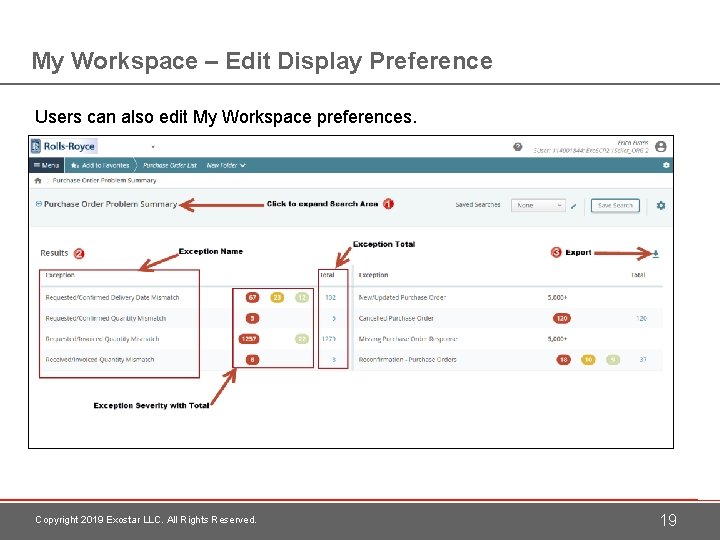Open total 120 link for Cancelled Purchase Order
Viewport: 720px width, 540px height.
point(641,318)
